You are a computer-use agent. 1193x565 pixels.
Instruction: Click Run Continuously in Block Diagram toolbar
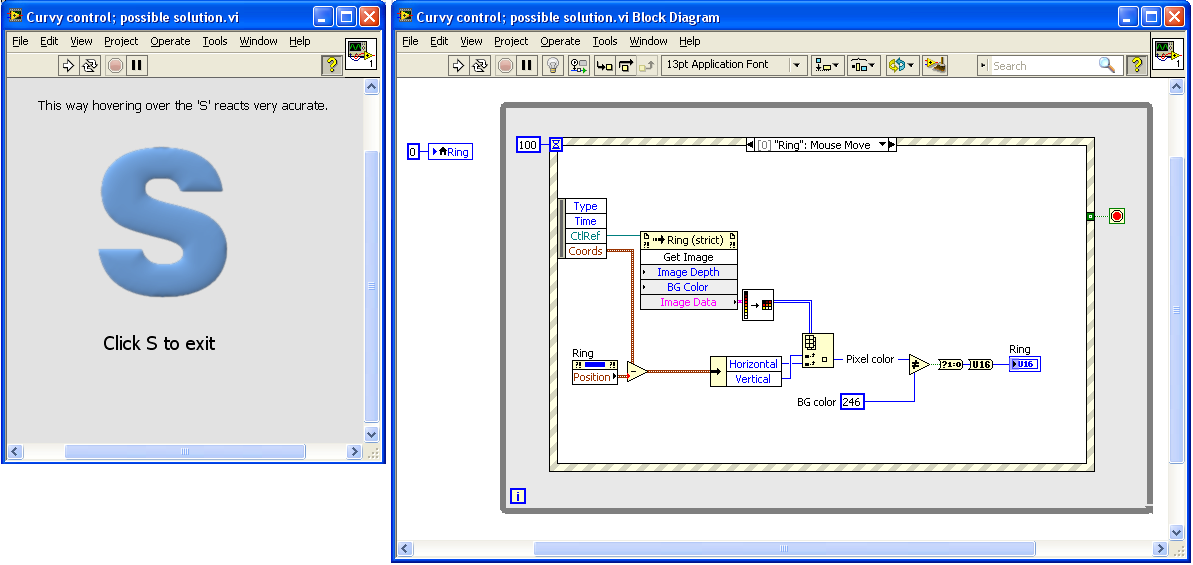click(x=481, y=65)
